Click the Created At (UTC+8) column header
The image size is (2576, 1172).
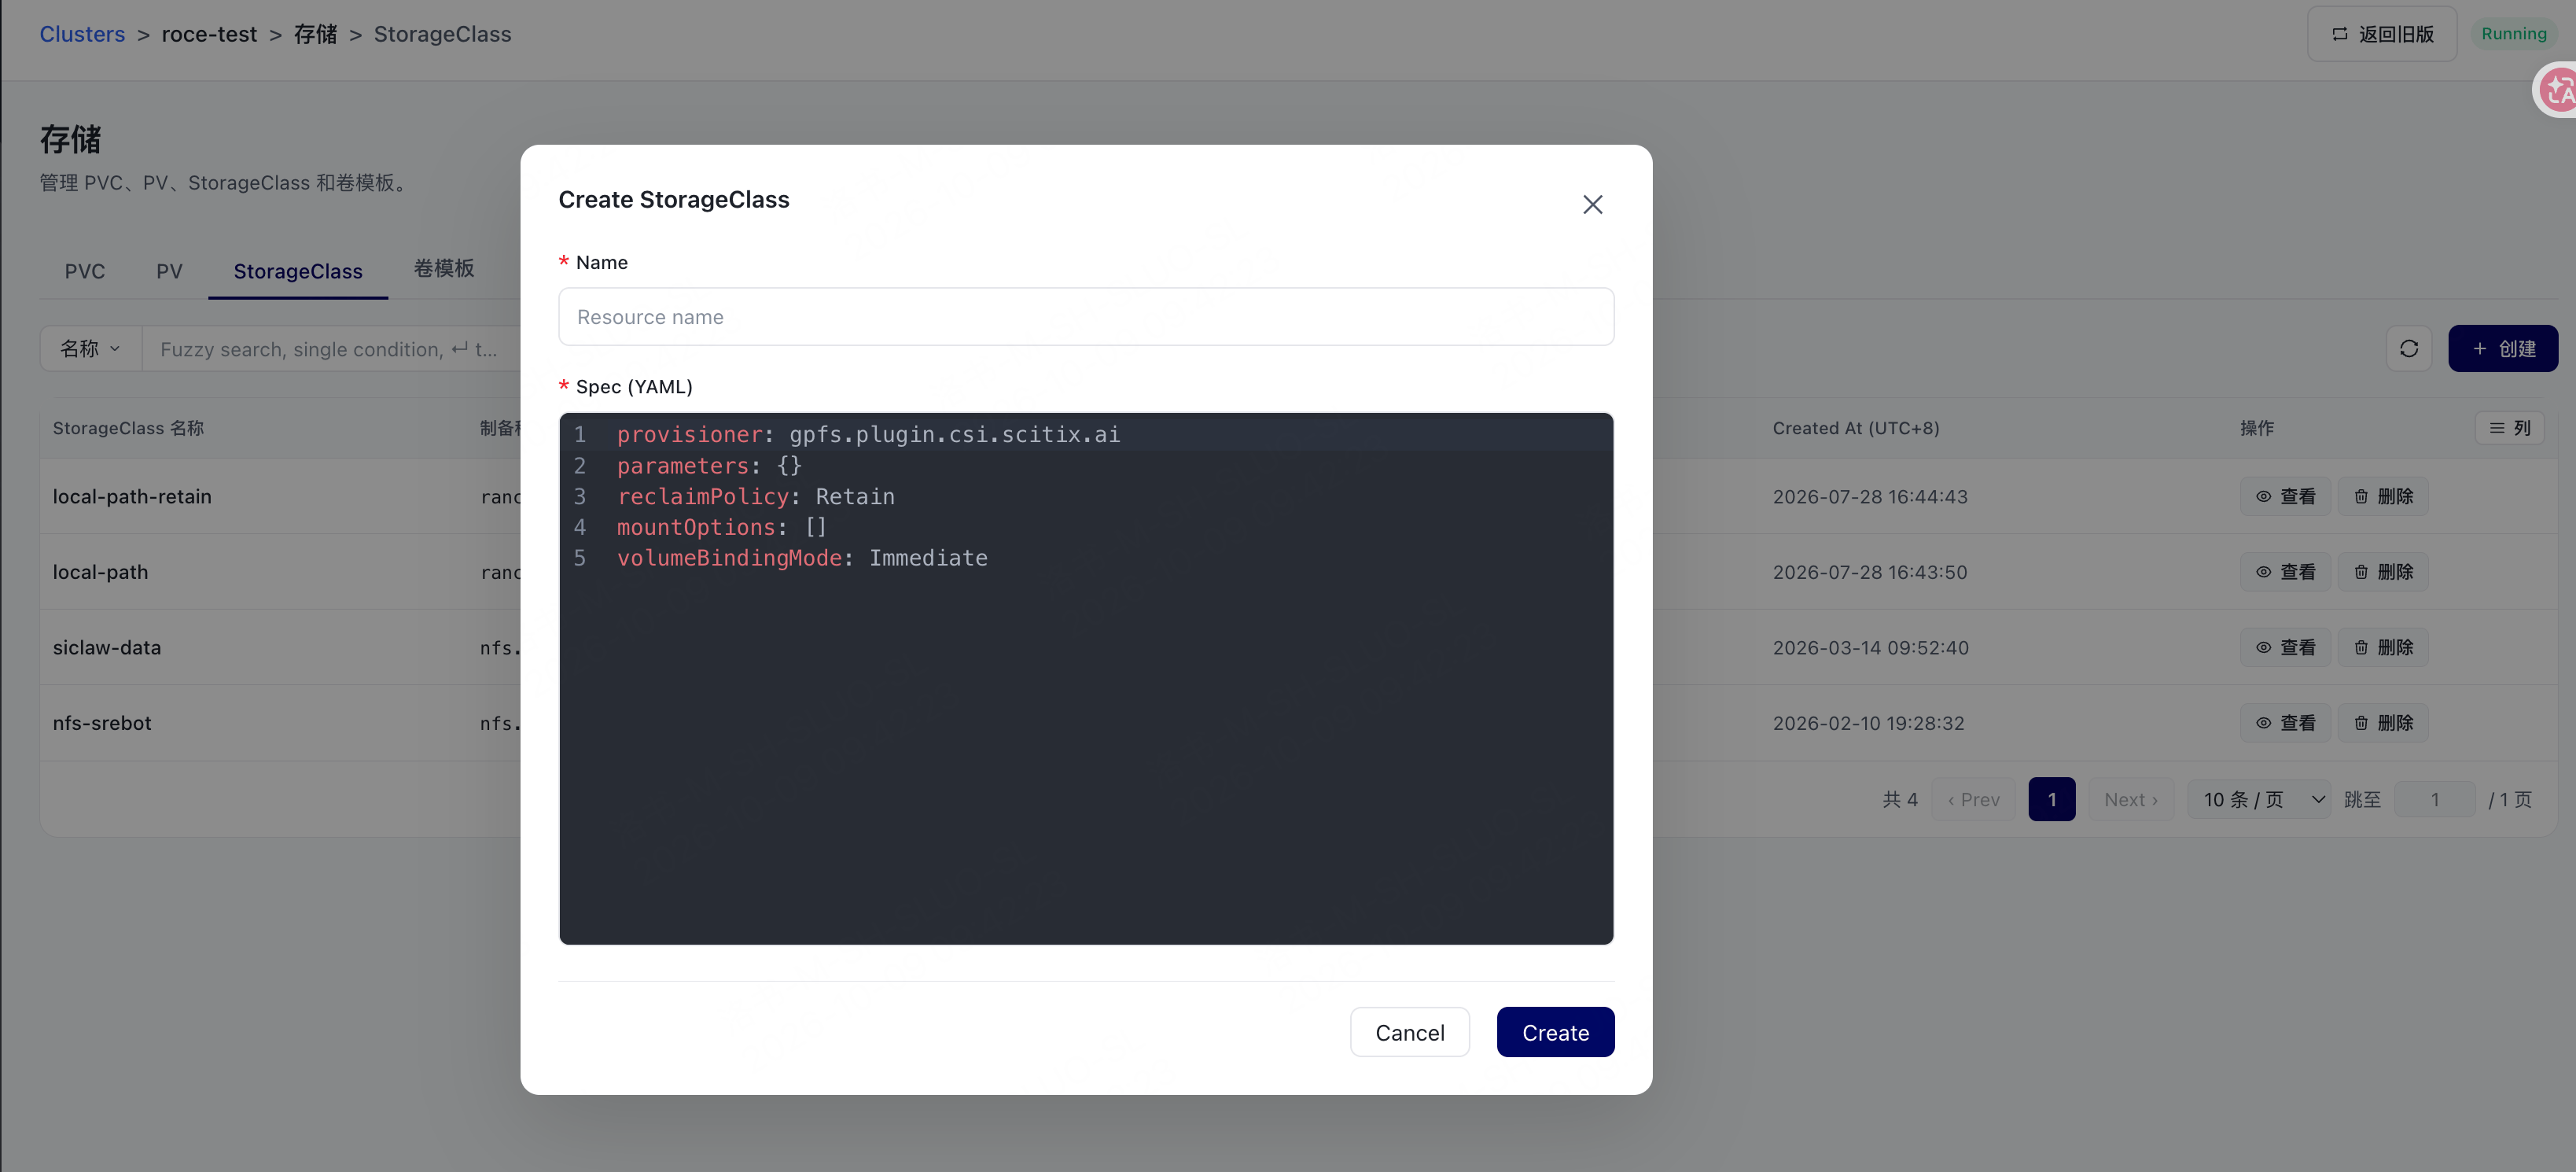tap(1855, 428)
